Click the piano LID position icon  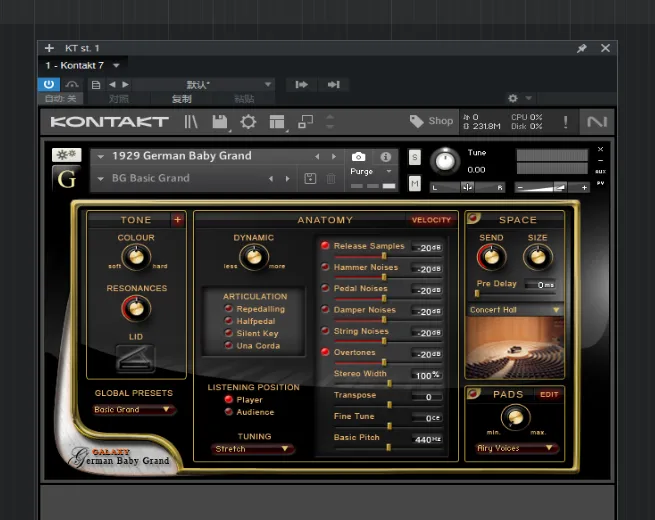tap(135, 359)
